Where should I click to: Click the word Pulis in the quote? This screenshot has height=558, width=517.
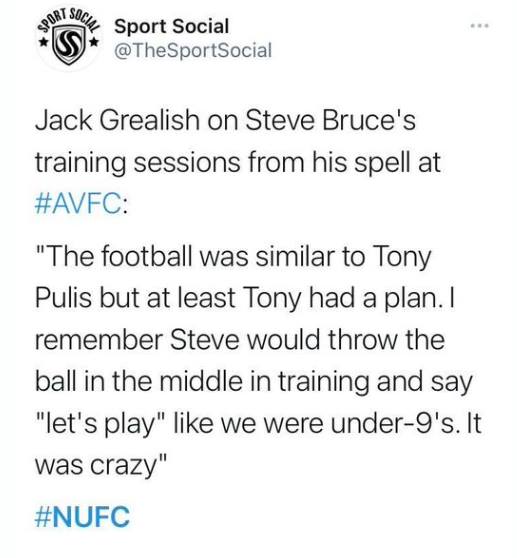[x=63, y=298]
